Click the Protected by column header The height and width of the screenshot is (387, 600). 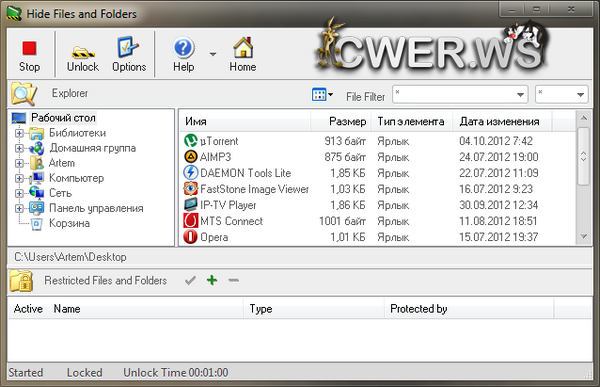click(x=469, y=309)
